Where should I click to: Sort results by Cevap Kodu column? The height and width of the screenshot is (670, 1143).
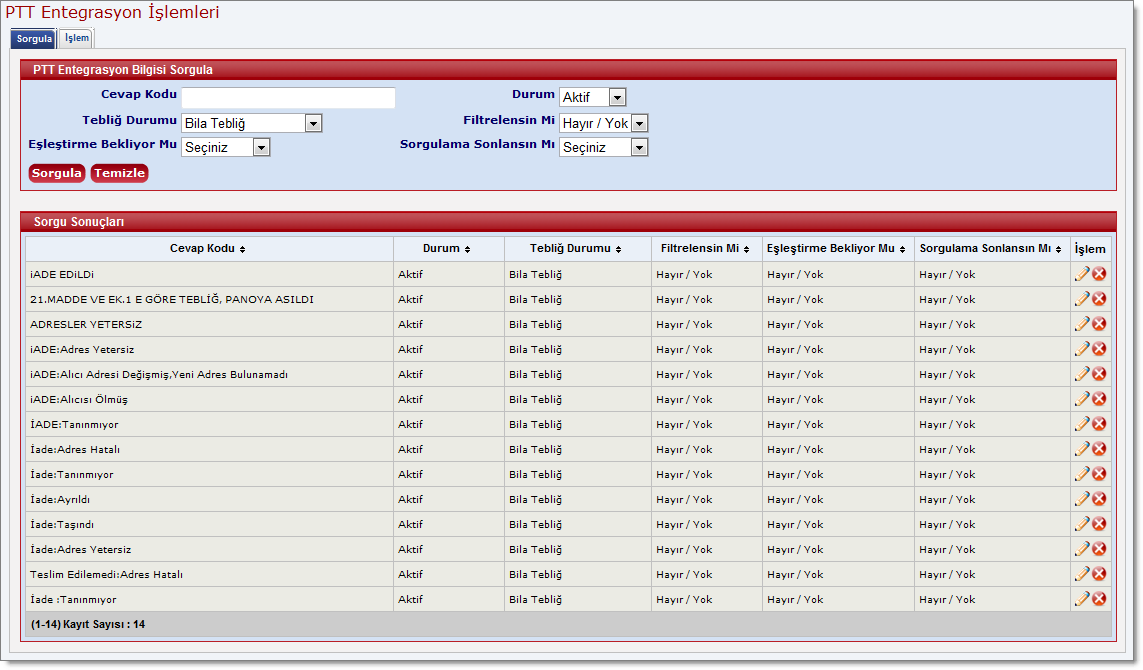point(208,249)
